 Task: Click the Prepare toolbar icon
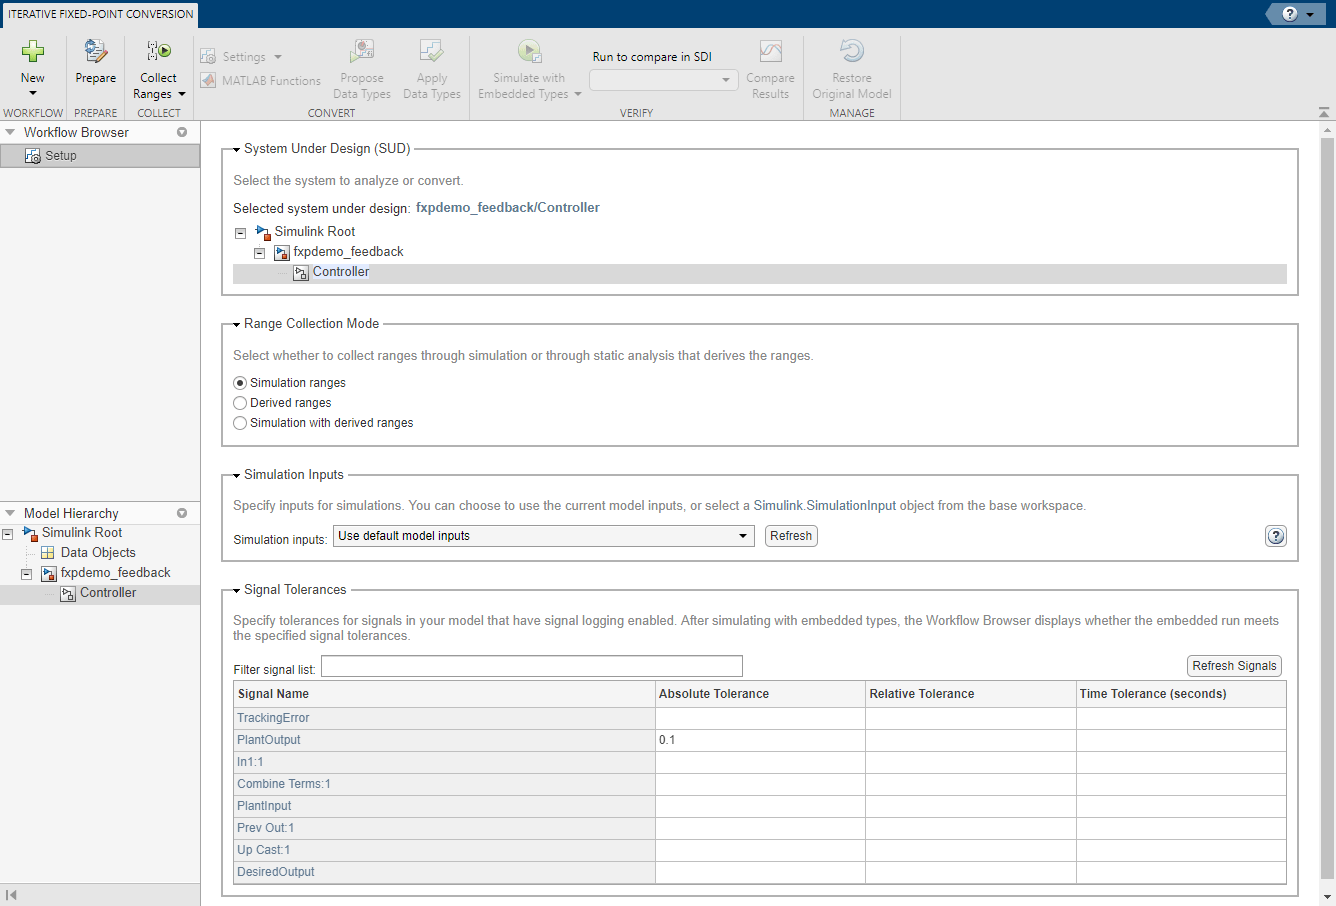95,51
